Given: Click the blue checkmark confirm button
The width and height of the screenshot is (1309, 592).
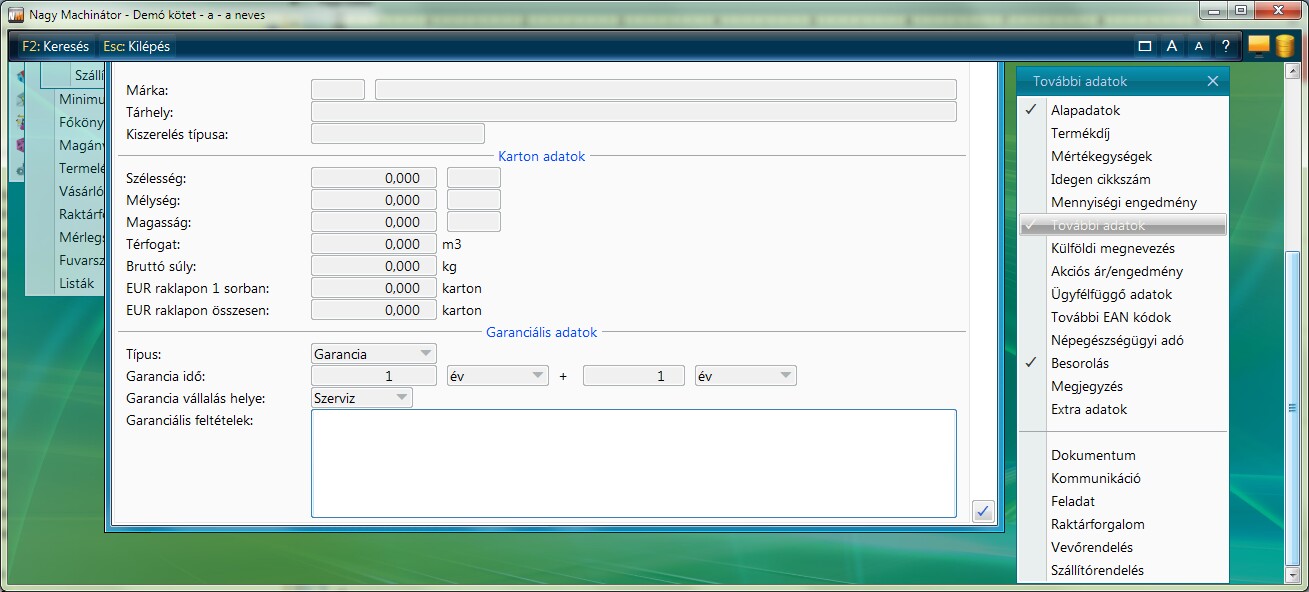Looking at the screenshot, I should 983,511.
